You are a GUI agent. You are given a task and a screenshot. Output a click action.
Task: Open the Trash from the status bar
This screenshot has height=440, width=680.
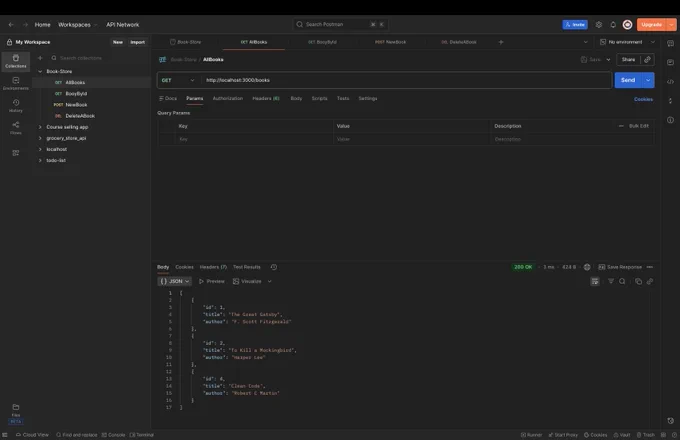(x=646, y=435)
